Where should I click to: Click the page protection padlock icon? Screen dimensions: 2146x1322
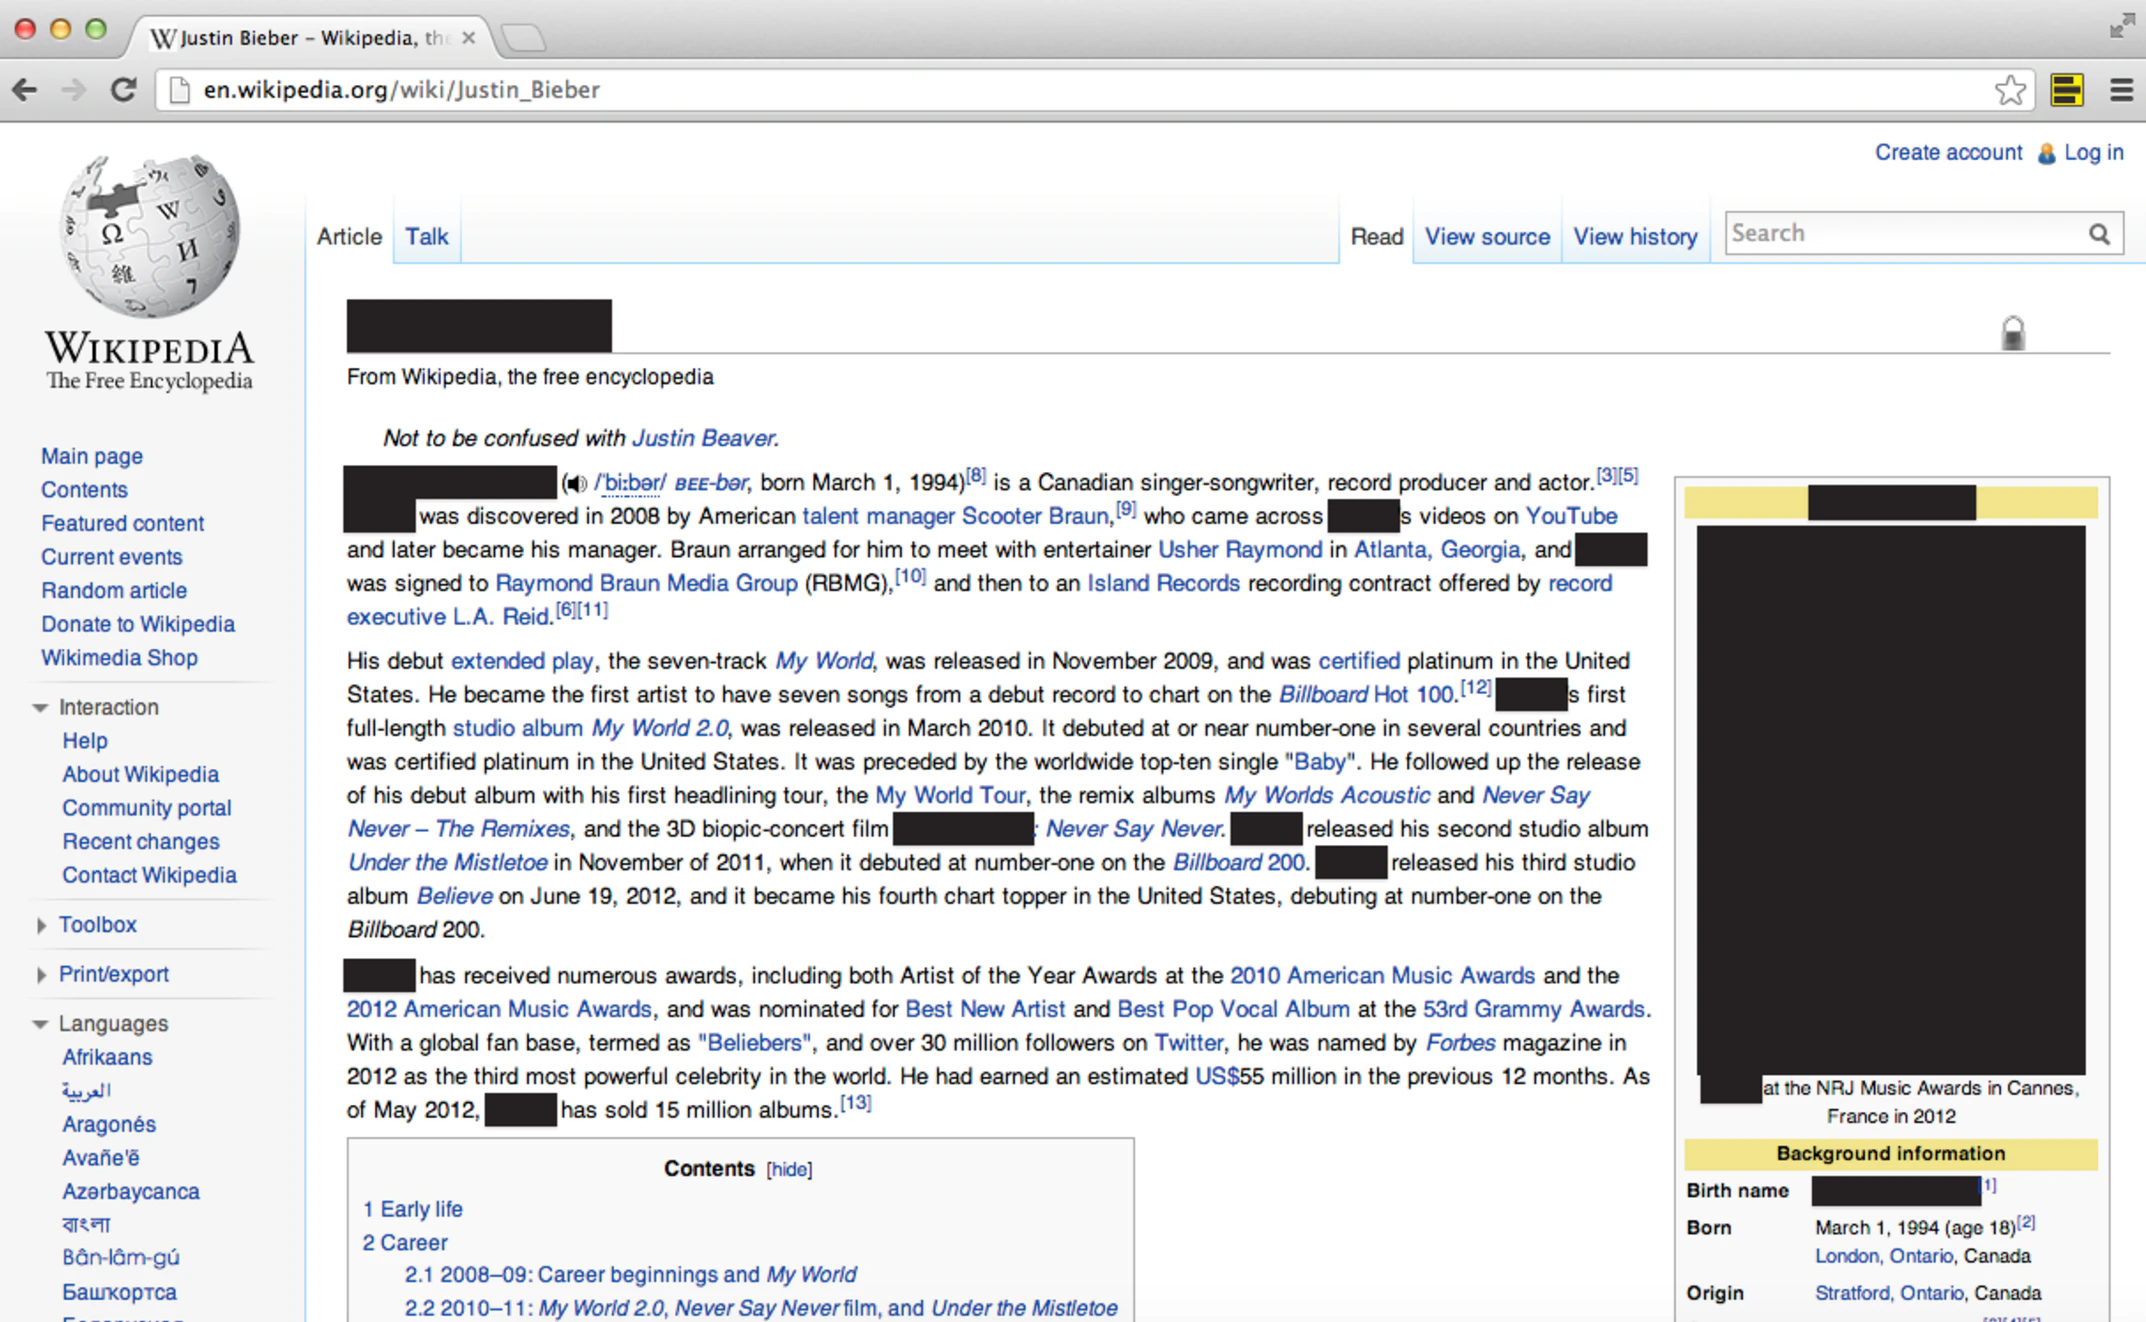(2012, 333)
